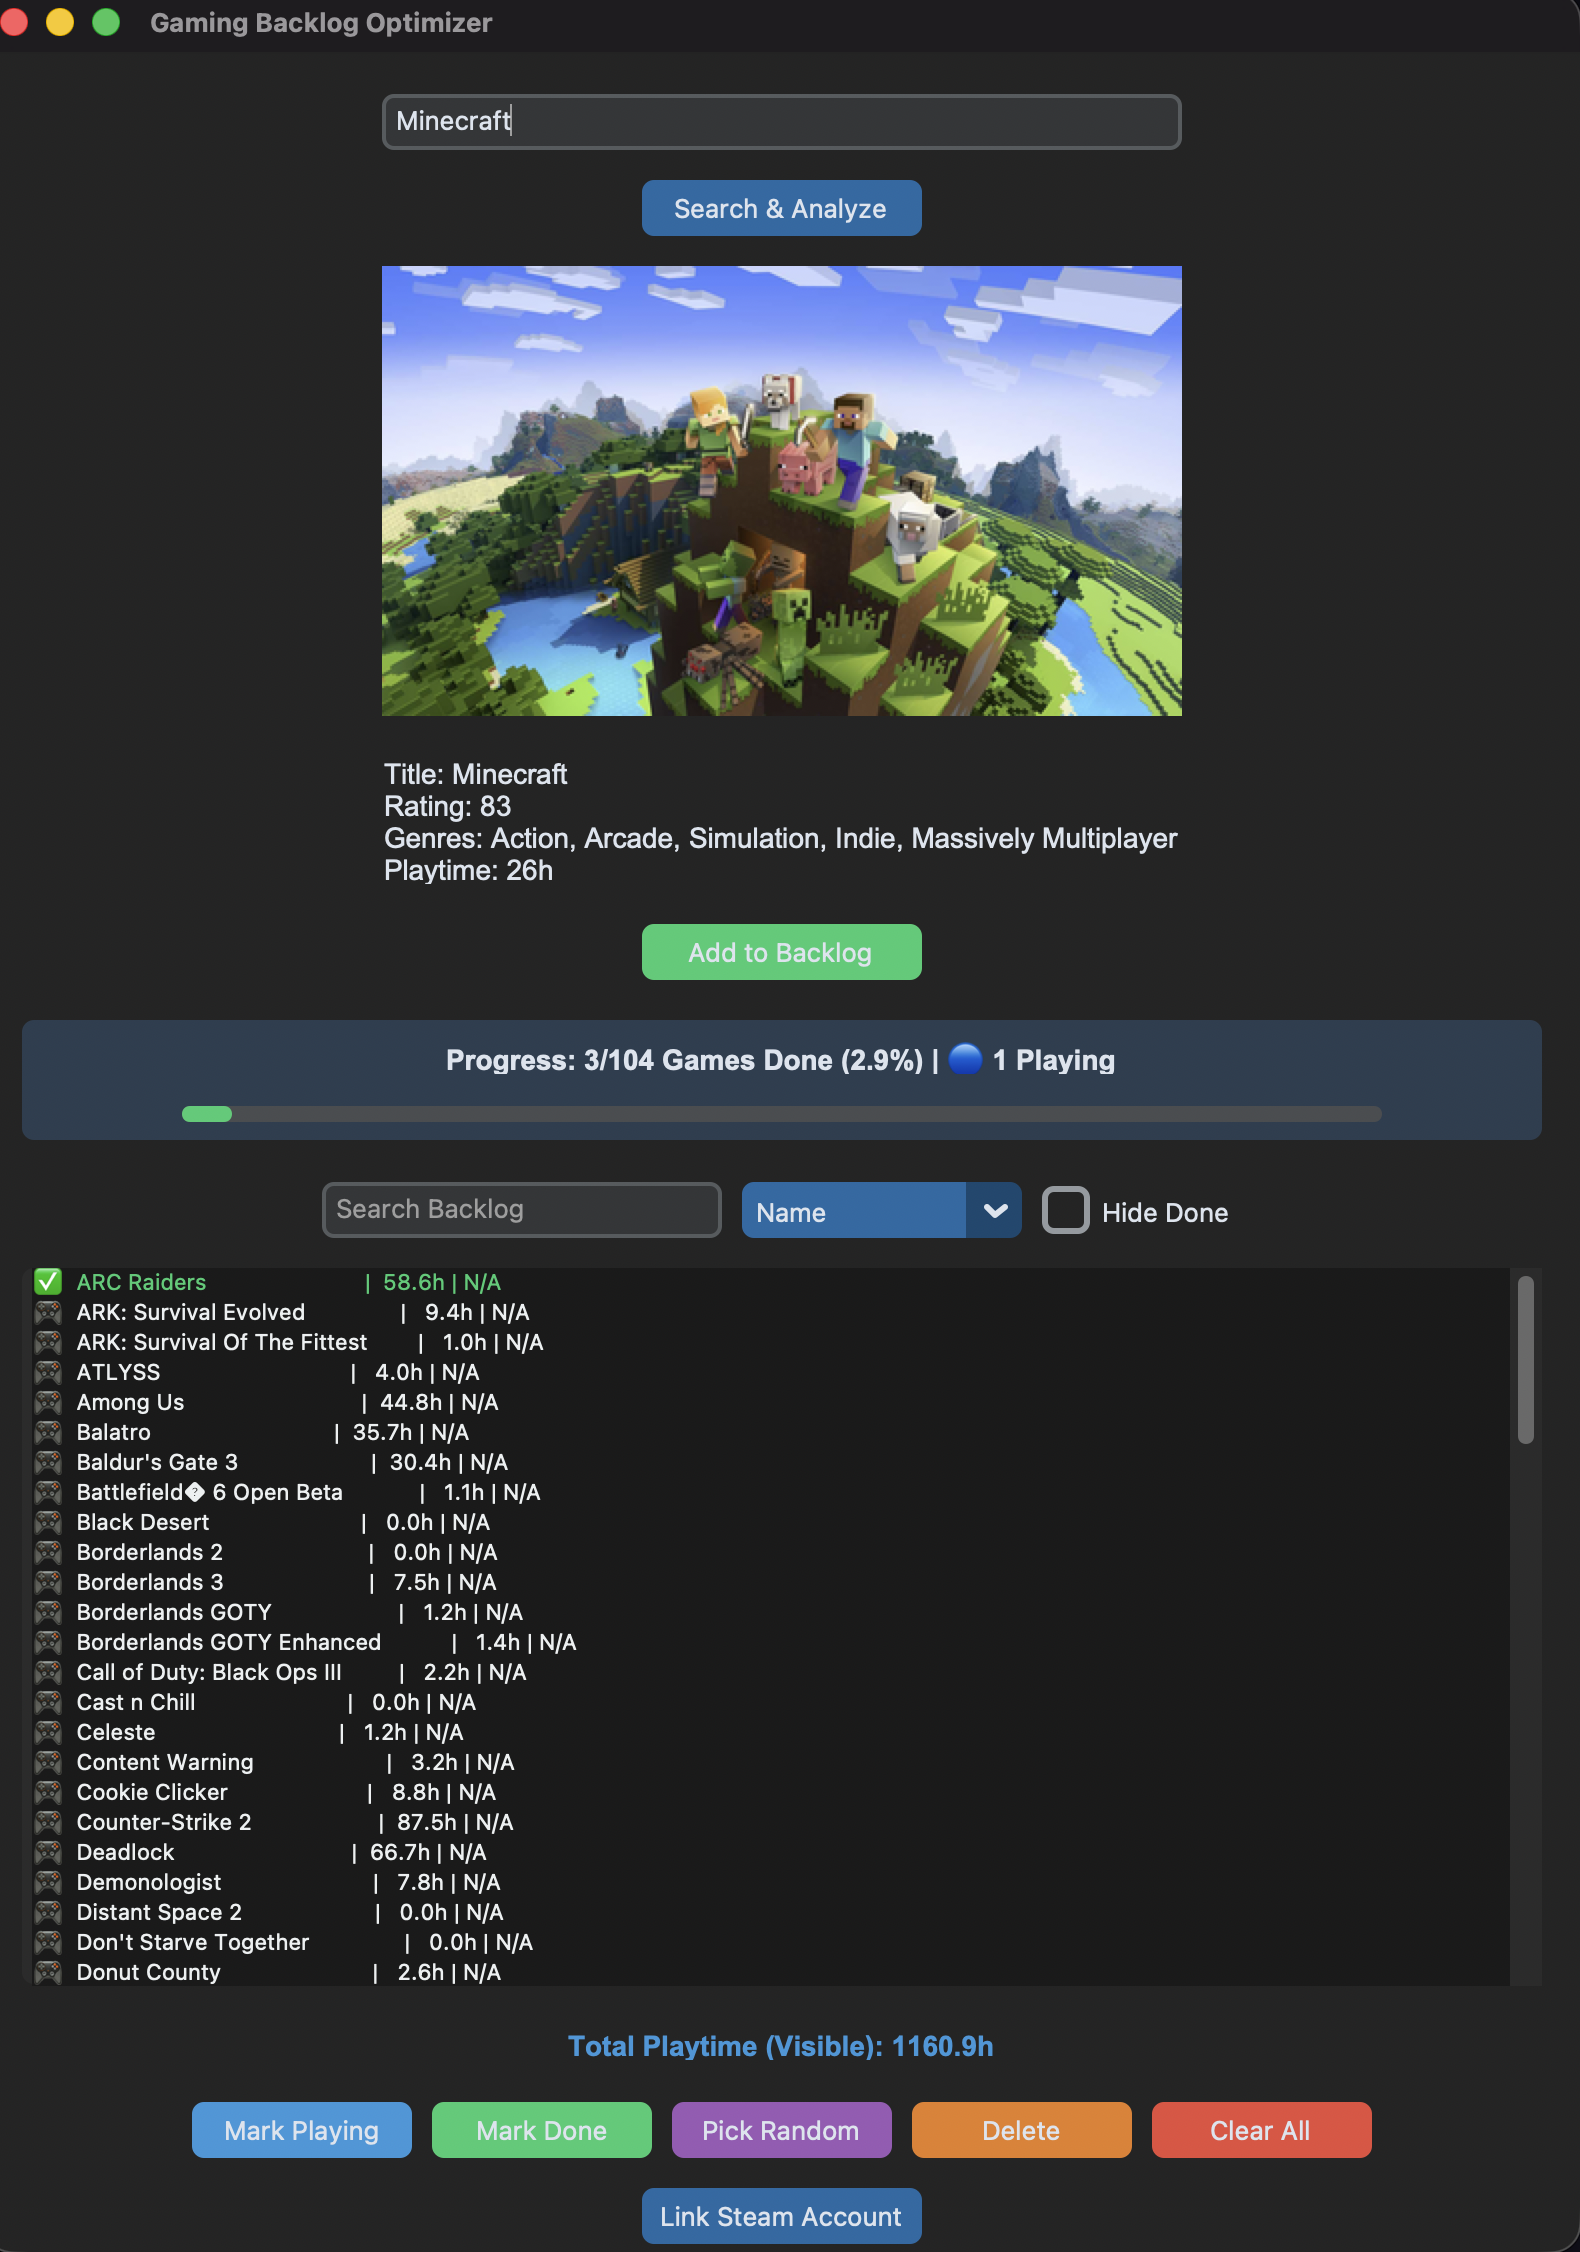Click the Total Playtime (Visible) label
This screenshot has height=2252, width=1580.
click(x=781, y=2046)
